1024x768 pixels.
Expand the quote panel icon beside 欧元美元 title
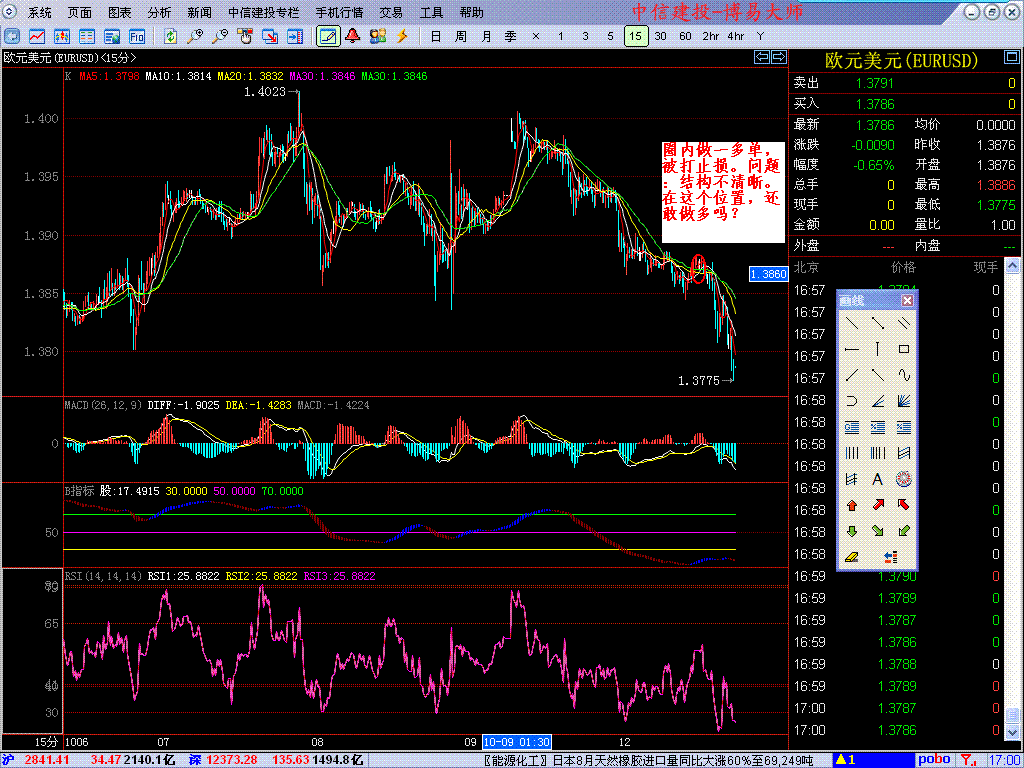1011,60
